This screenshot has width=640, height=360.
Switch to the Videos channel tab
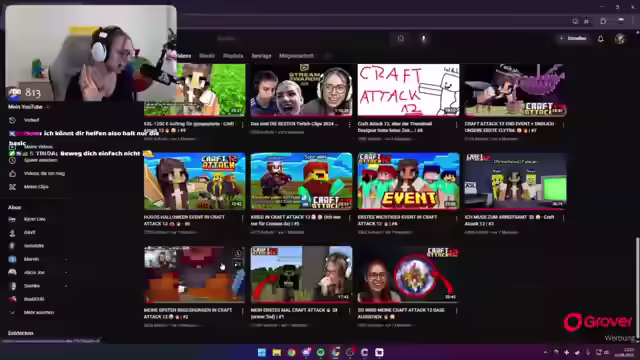(184, 56)
